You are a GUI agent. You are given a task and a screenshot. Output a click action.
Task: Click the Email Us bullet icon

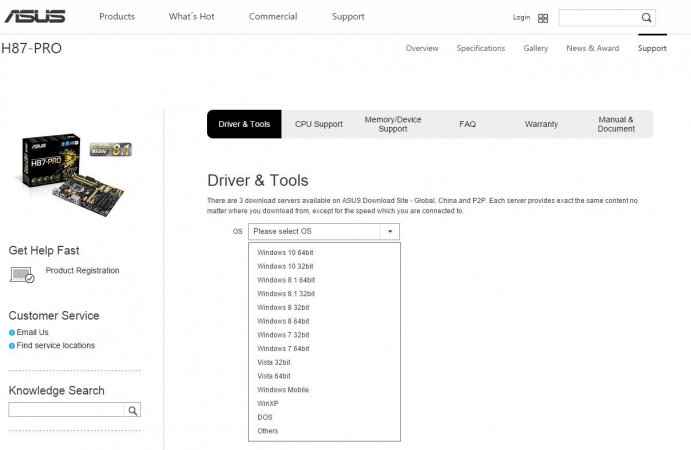pyautogui.click(x=12, y=333)
